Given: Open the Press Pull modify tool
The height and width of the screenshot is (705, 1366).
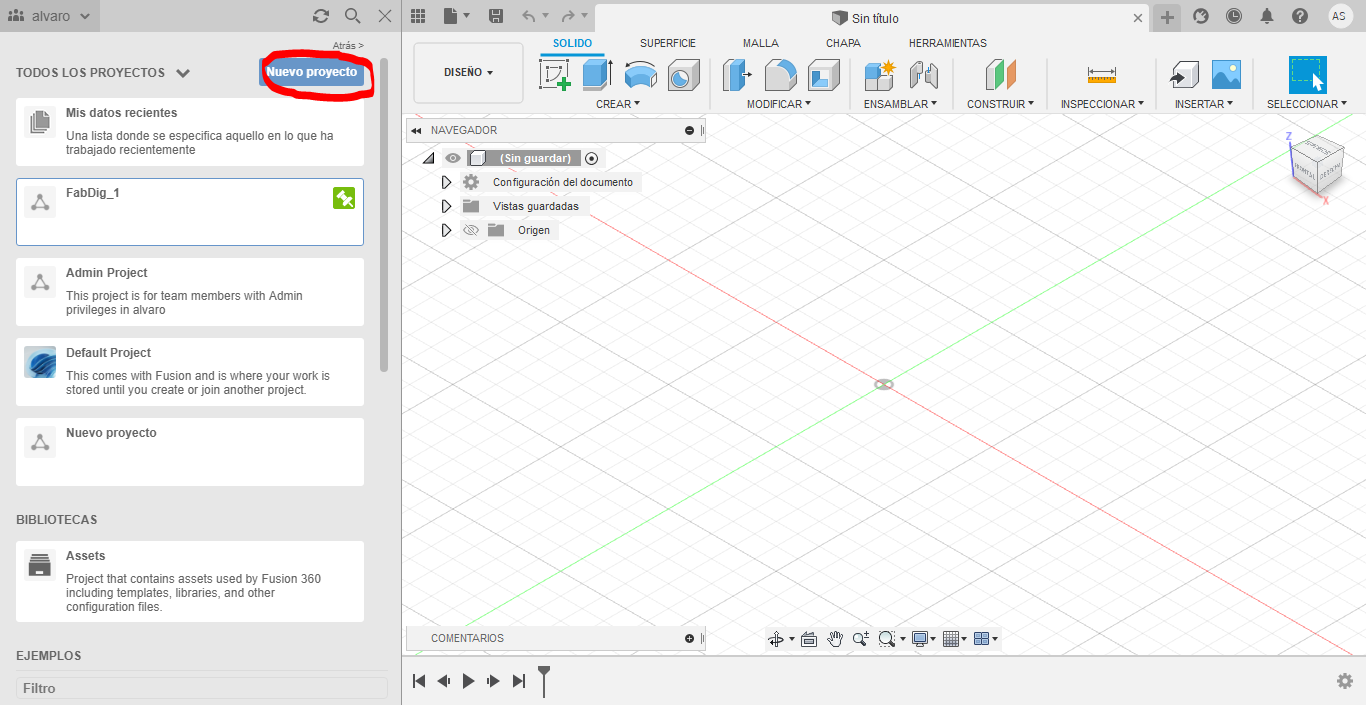Looking at the screenshot, I should click(737, 75).
